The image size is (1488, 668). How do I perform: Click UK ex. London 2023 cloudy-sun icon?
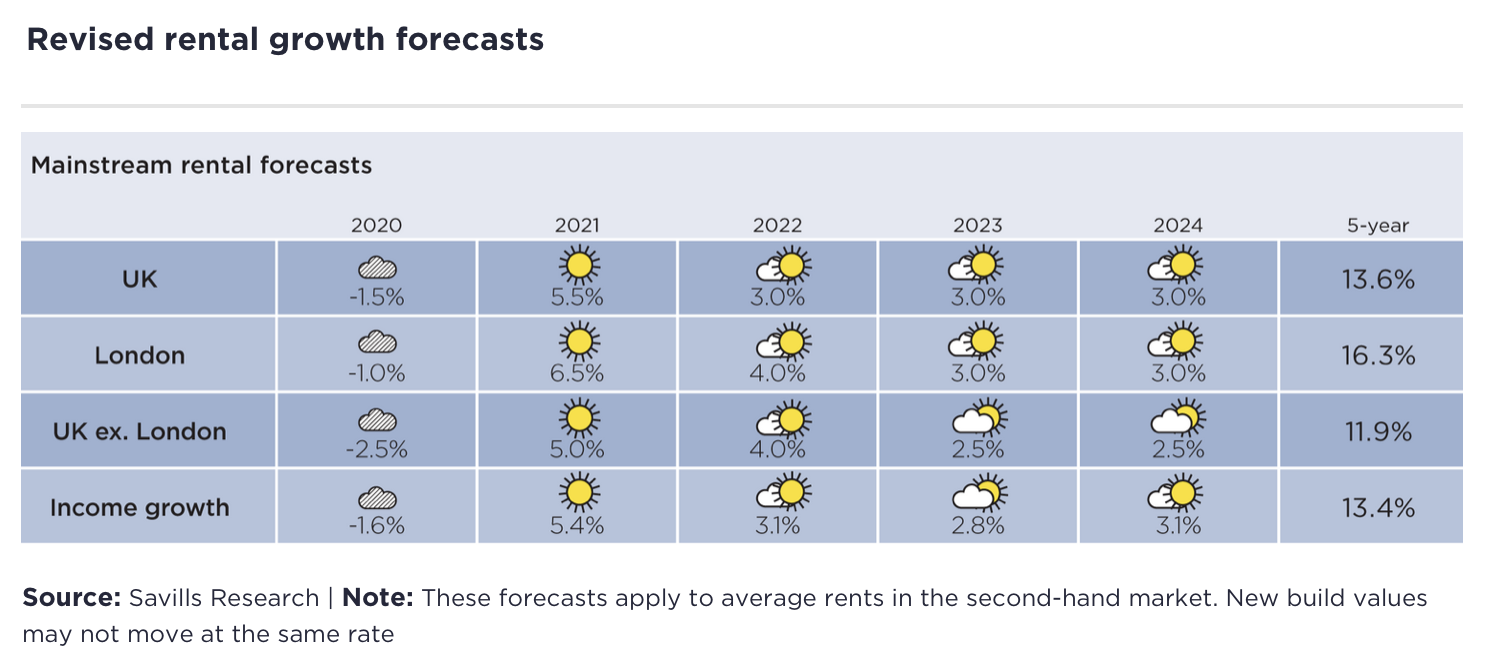pyautogui.click(x=978, y=418)
